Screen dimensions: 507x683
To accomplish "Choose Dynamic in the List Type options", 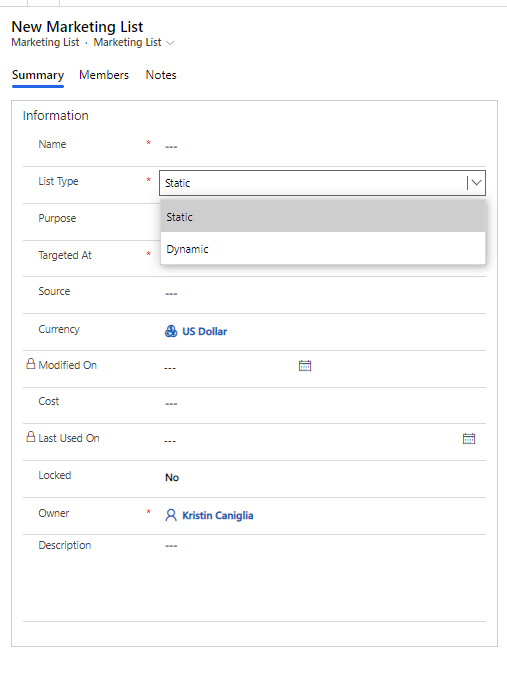I will [323, 249].
